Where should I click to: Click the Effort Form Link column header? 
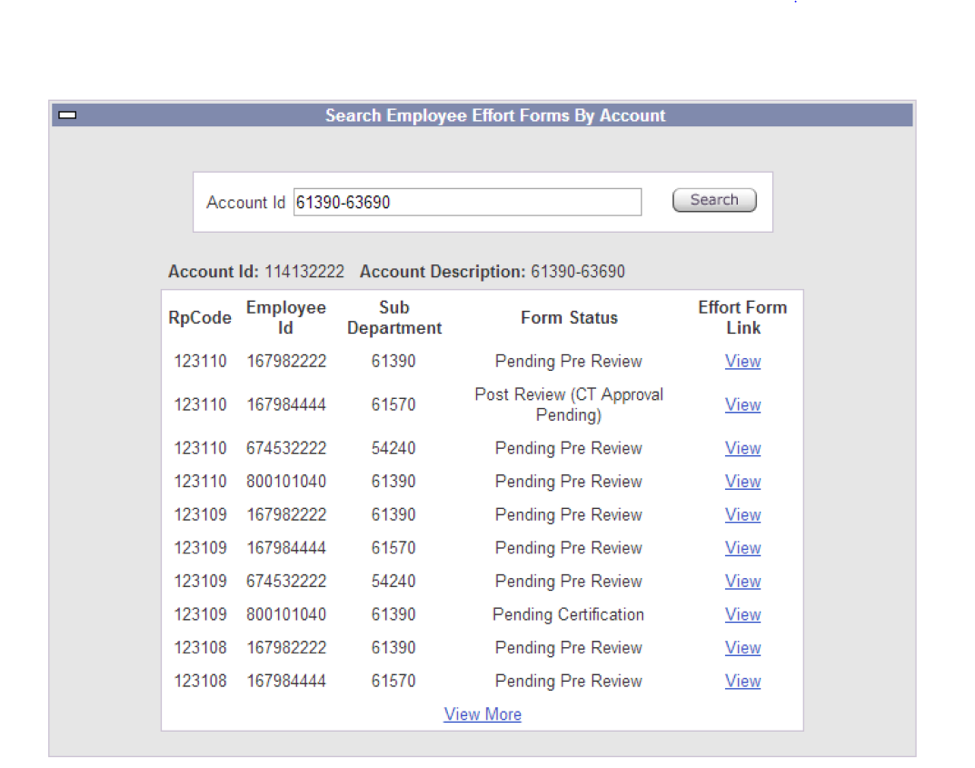pyautogui.click(x=742, y=318)
